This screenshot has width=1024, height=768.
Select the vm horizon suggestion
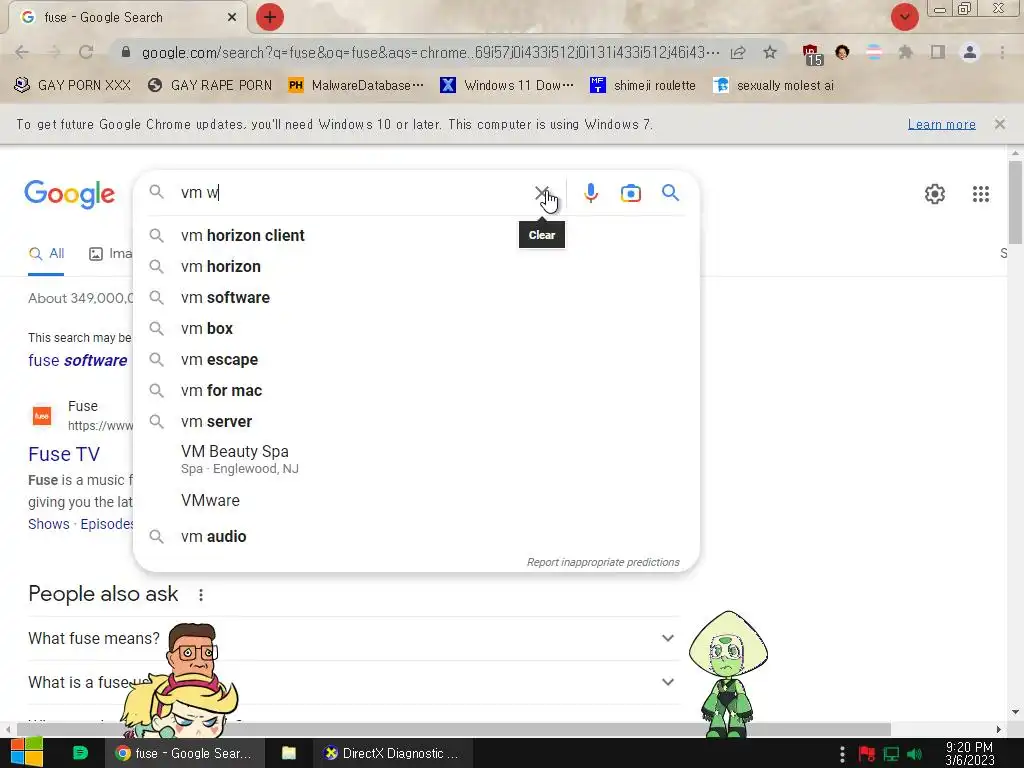(416, 266)
